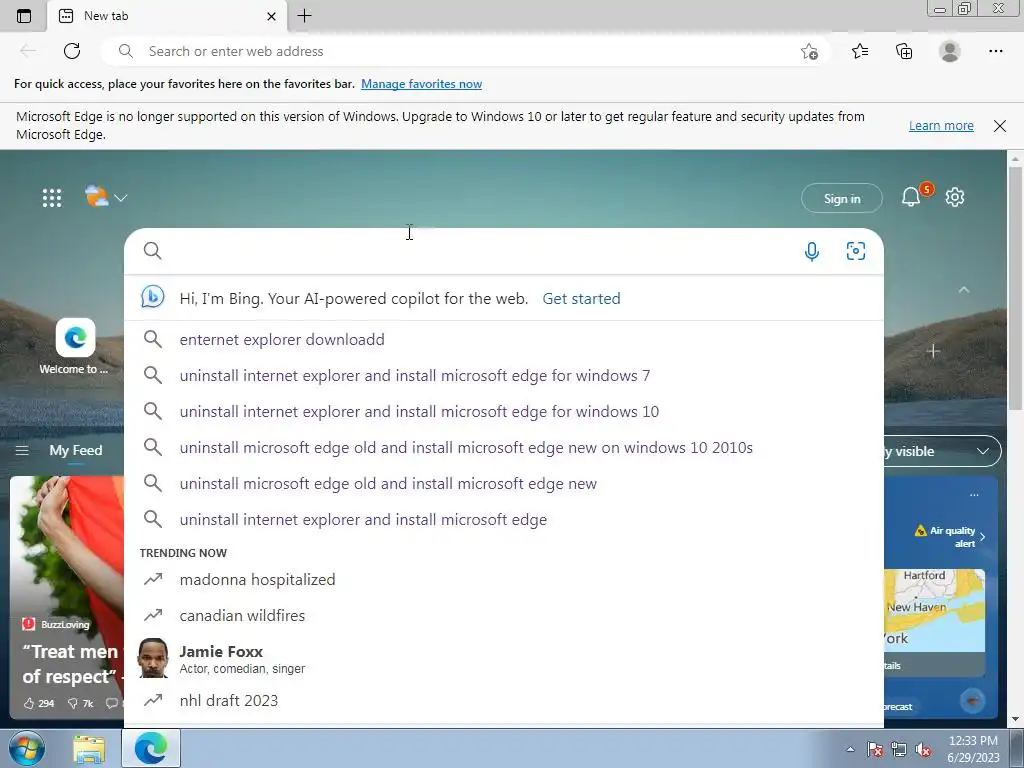Open the app launcher grid icon

[52, 198]
